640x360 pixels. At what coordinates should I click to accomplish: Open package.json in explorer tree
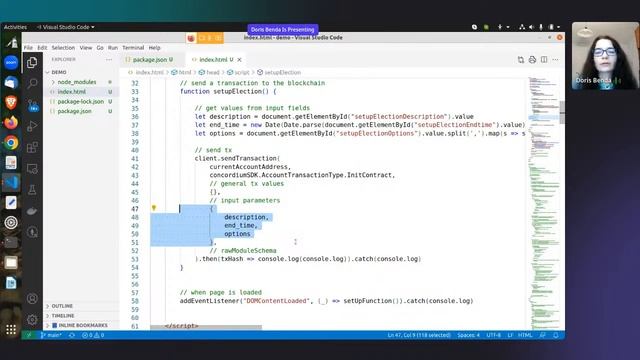point(74,111)
